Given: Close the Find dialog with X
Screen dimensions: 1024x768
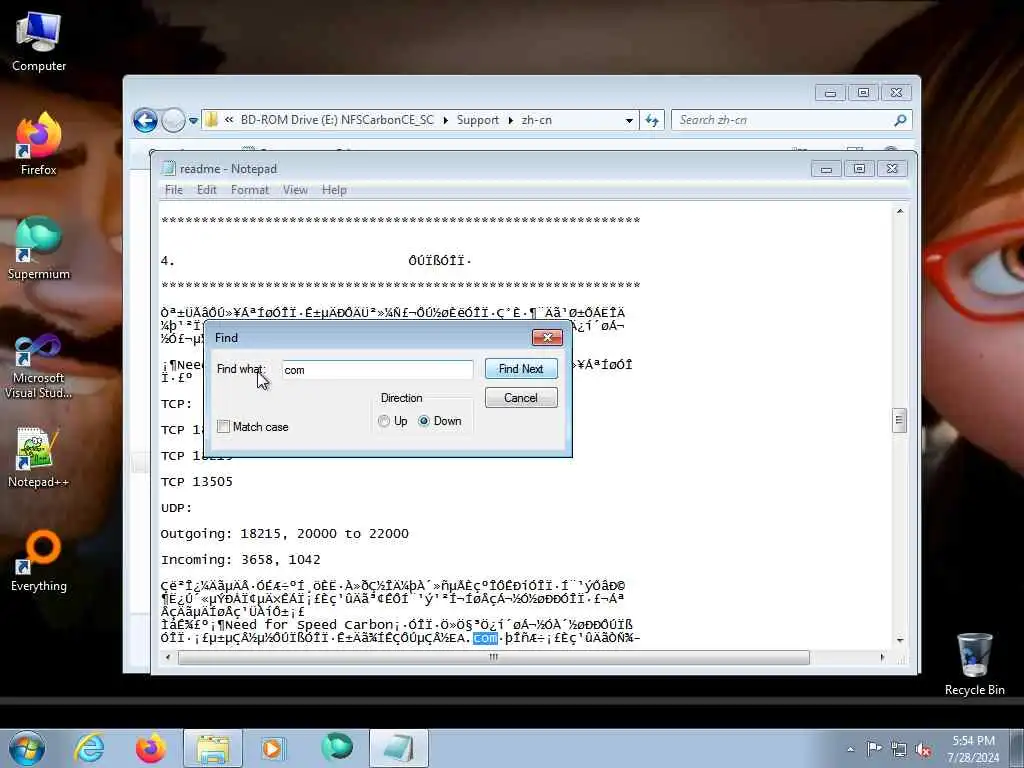Looking at the screenshot, I should [547, 337].
